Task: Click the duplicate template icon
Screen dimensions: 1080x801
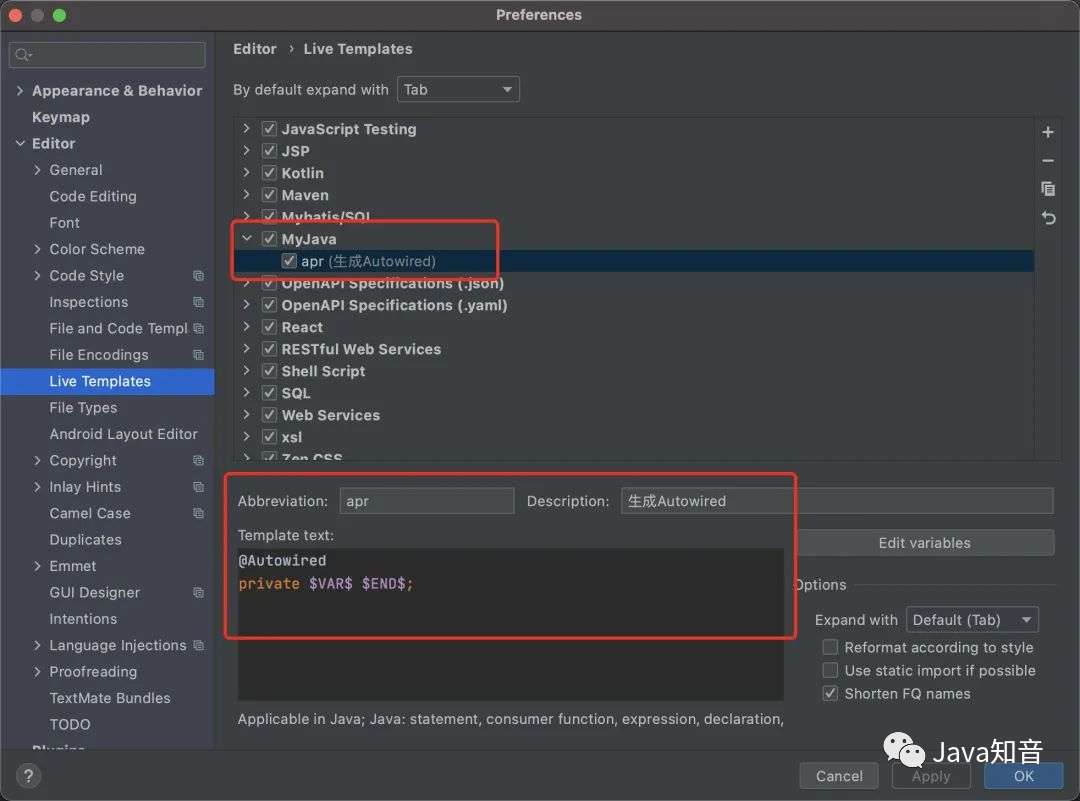Action: point(1048,189)
